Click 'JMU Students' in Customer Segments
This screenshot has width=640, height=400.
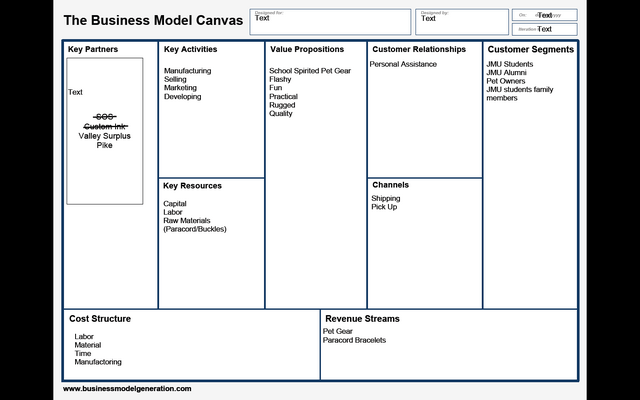tap(509, 64)
